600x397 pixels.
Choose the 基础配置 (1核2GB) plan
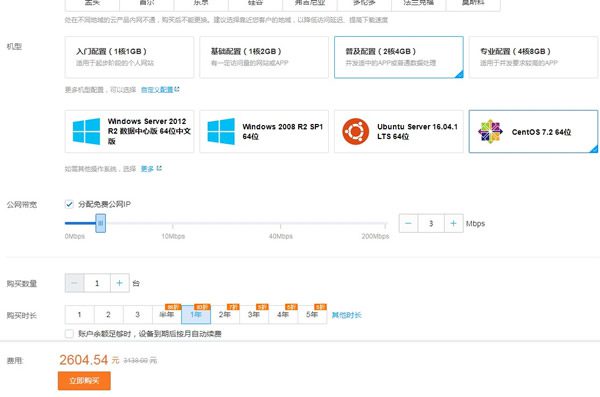coord(264,57)
